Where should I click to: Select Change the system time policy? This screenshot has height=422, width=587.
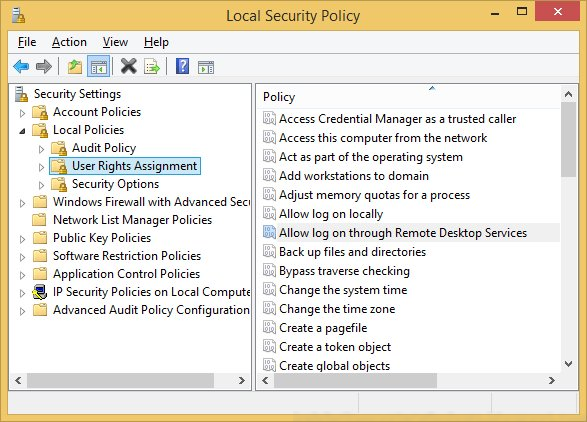coord(343,290)
